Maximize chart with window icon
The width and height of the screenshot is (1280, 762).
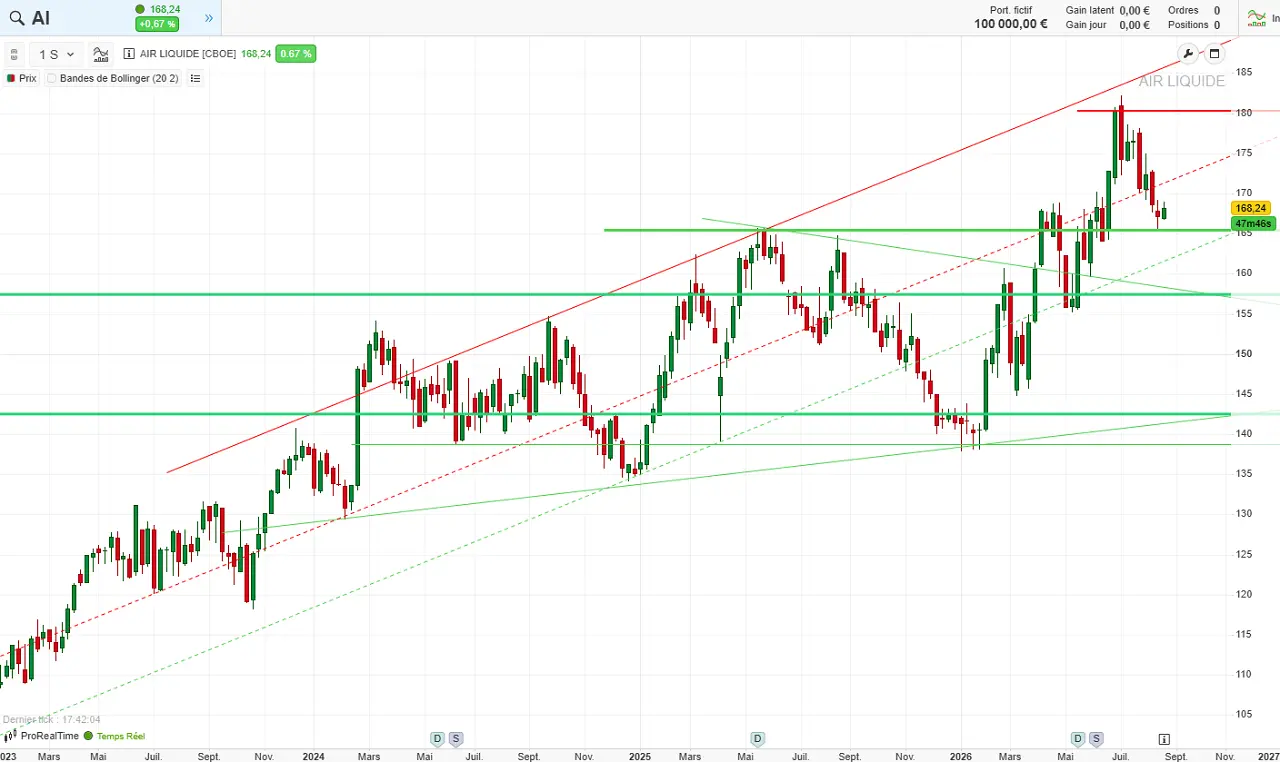(1215, 54)
